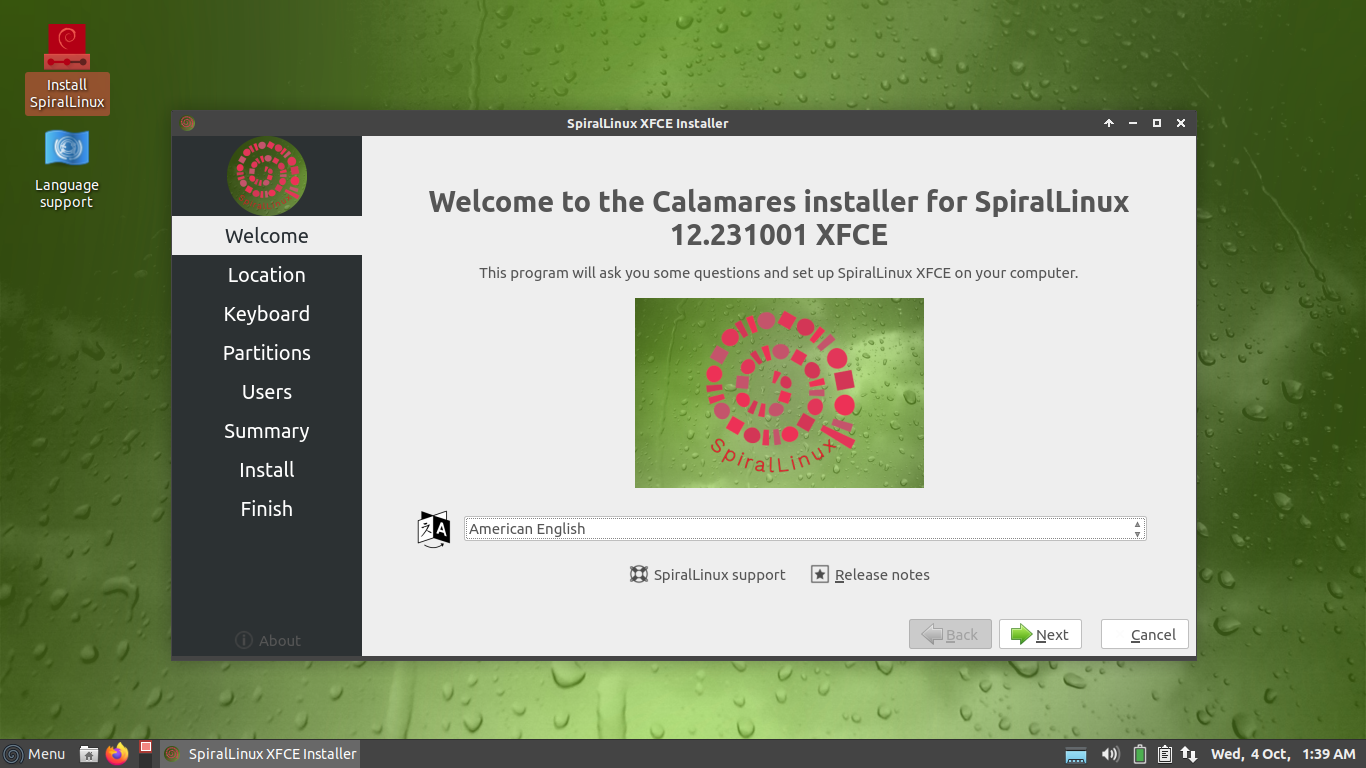Click the SpiralLinux support lifebuoy icon
Viewport: 1366px width, 768px height.
click(639, 574)
